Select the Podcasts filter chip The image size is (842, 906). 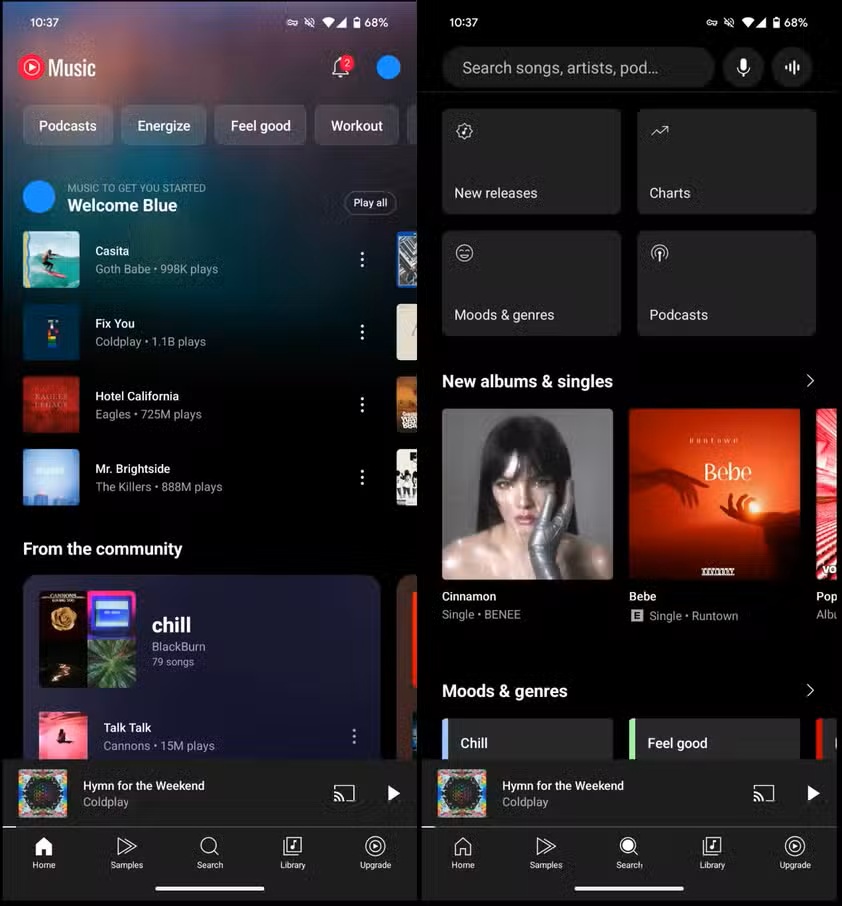68,126
